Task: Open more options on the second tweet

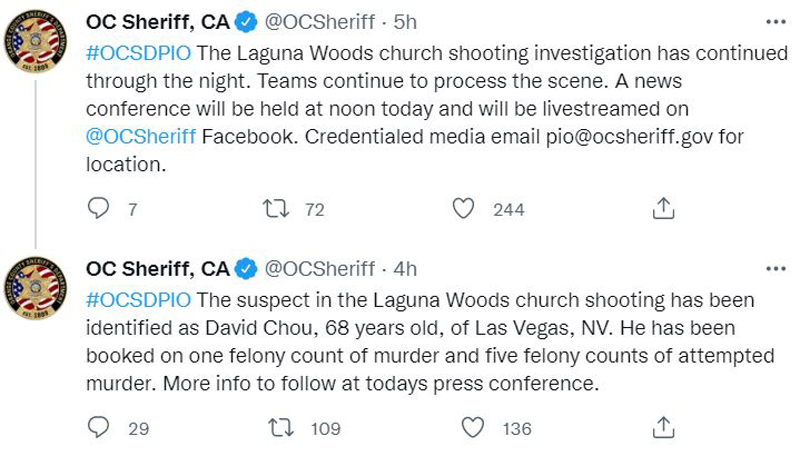Action: (776, 269)
